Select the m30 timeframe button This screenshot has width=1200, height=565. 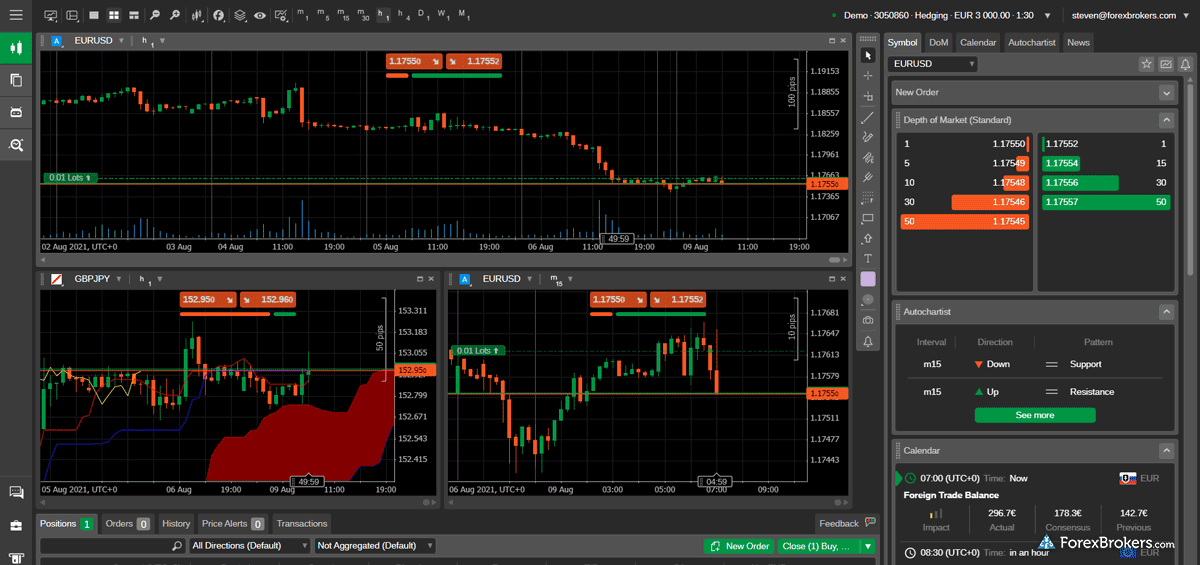363,16
